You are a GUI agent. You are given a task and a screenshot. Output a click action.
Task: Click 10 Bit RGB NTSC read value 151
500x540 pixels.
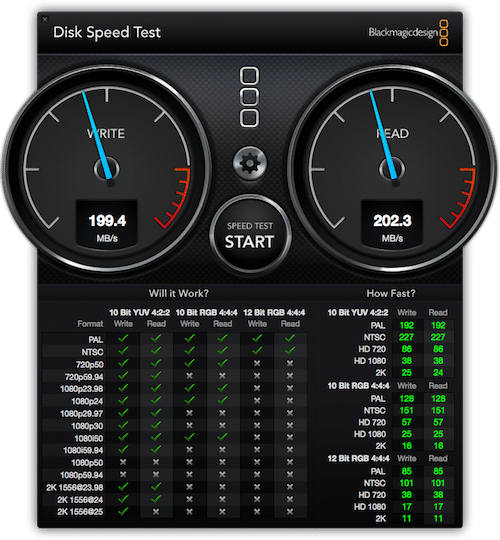(x=438, y=411)
